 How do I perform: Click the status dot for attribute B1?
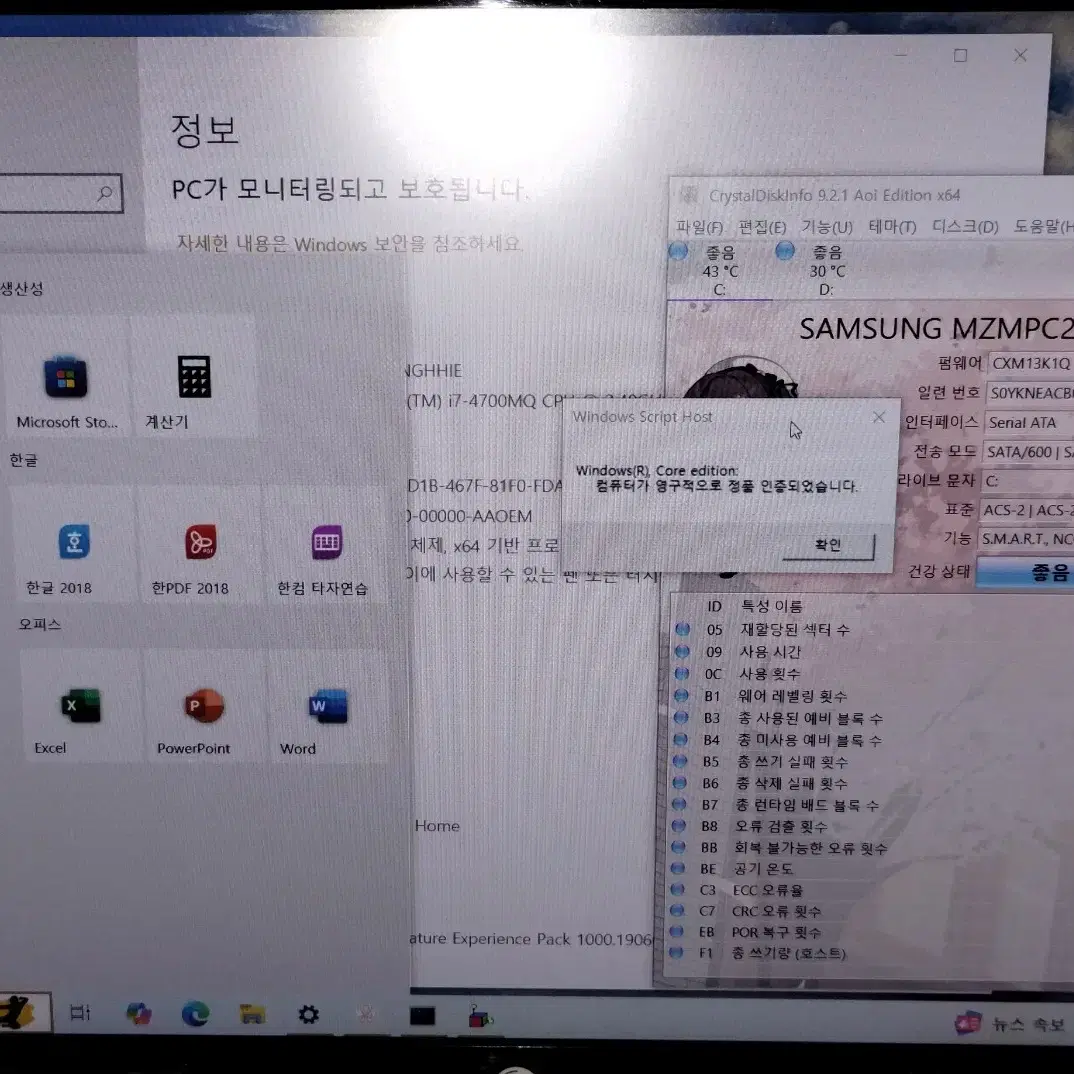click(x=681, y=695)
